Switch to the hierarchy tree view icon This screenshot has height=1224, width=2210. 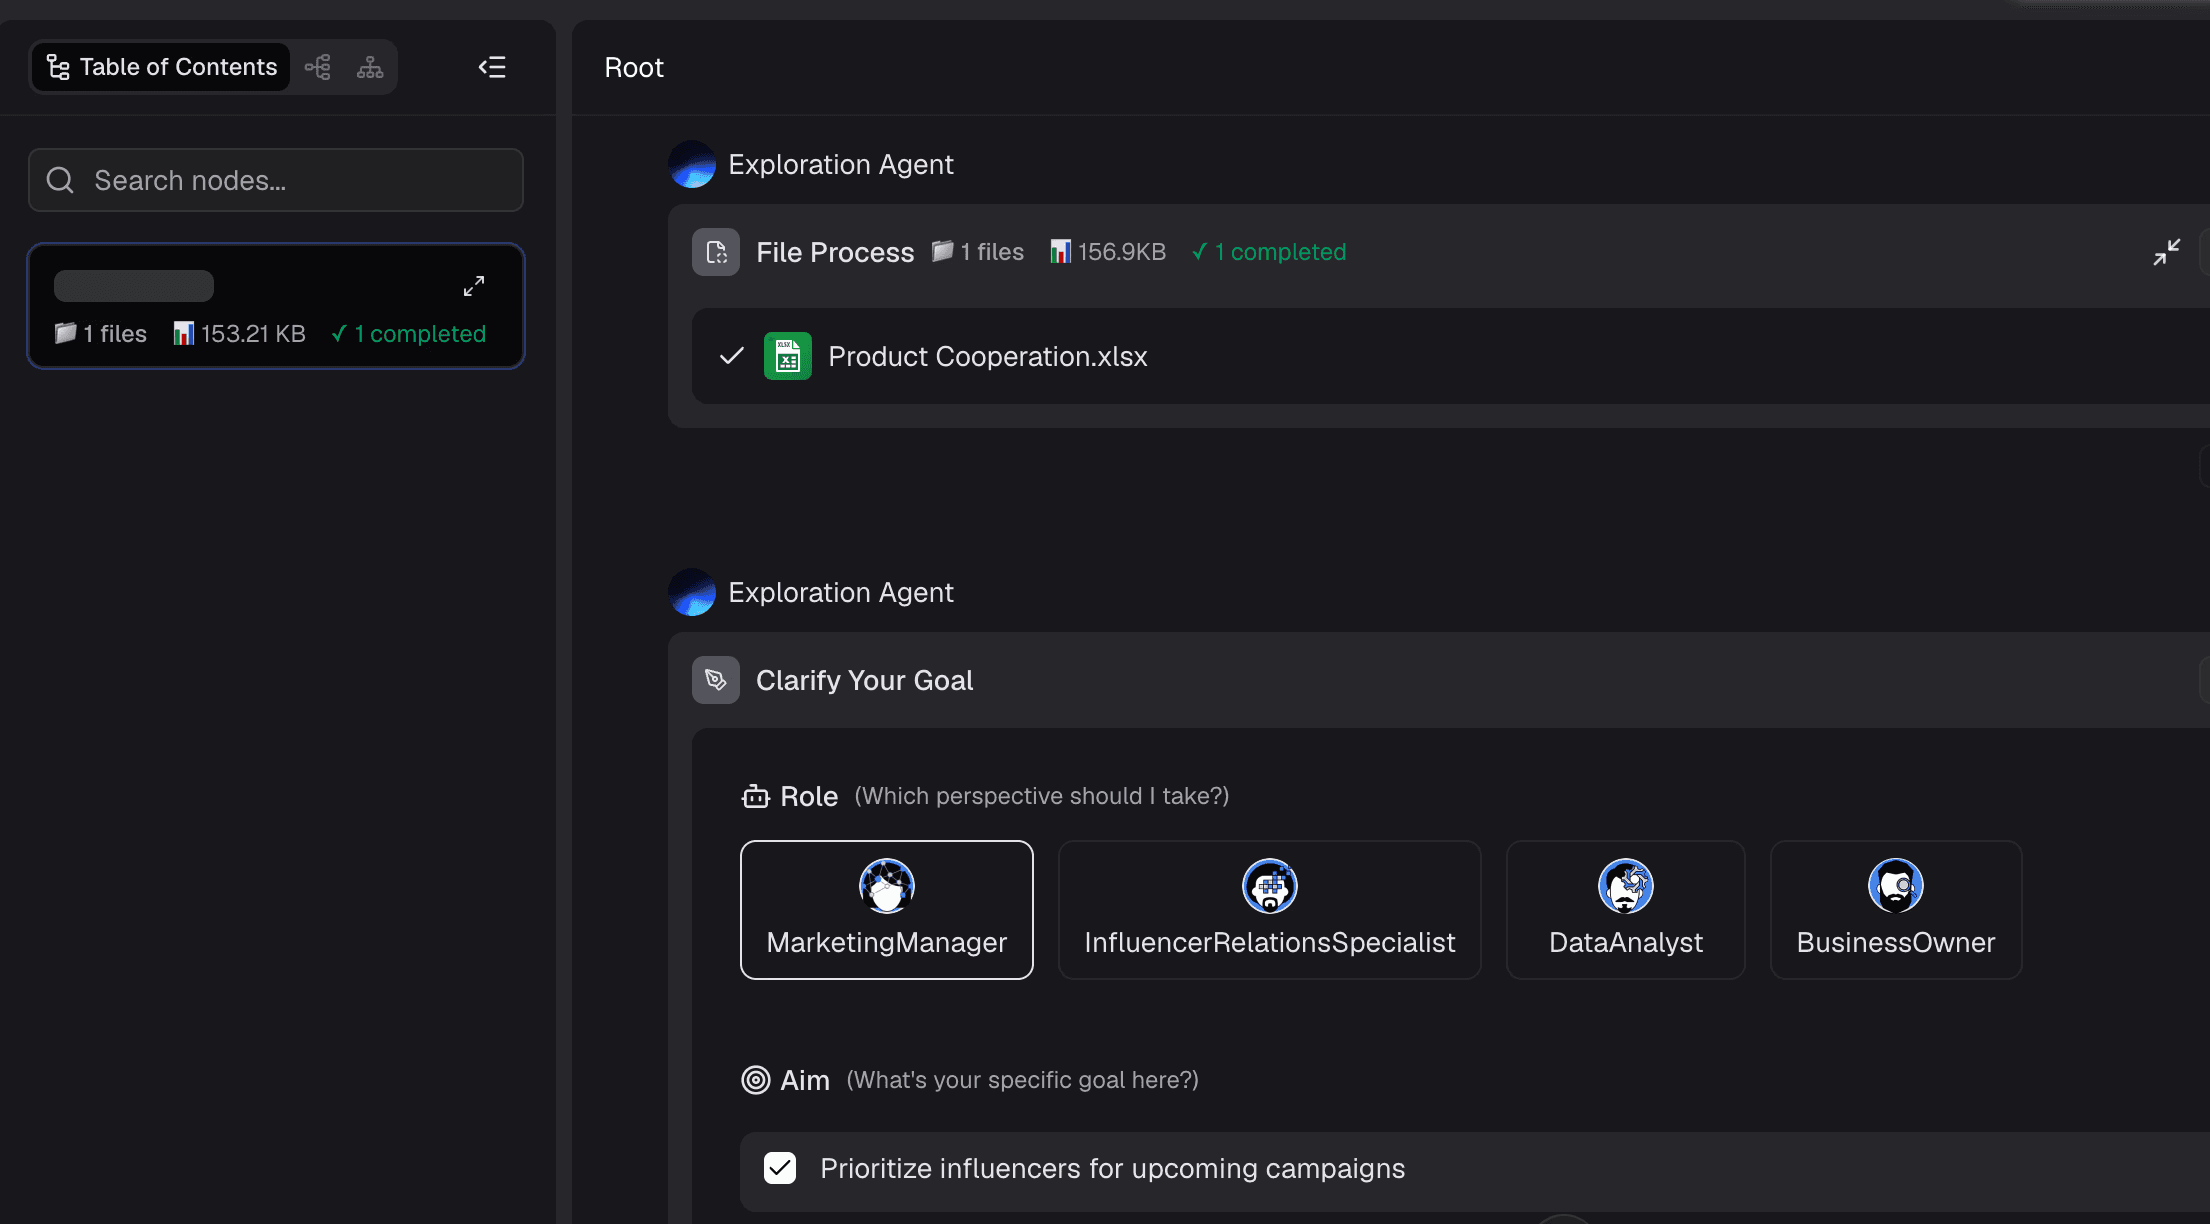370,67
